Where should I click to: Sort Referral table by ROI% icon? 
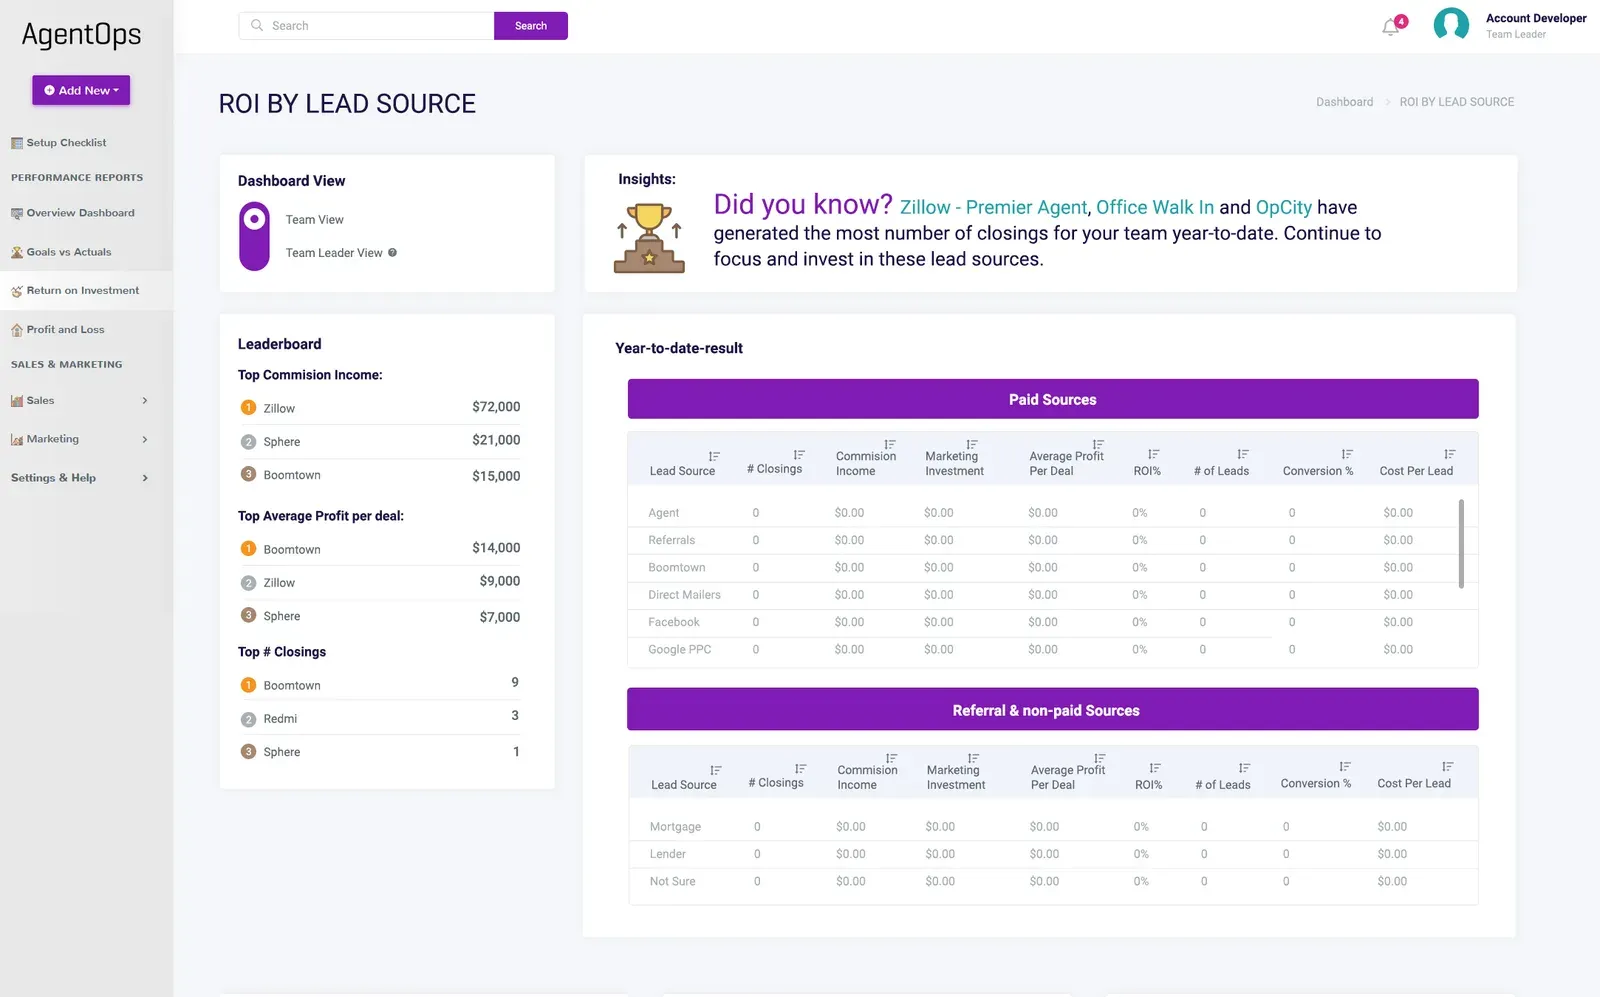(x=1155, y=768)
